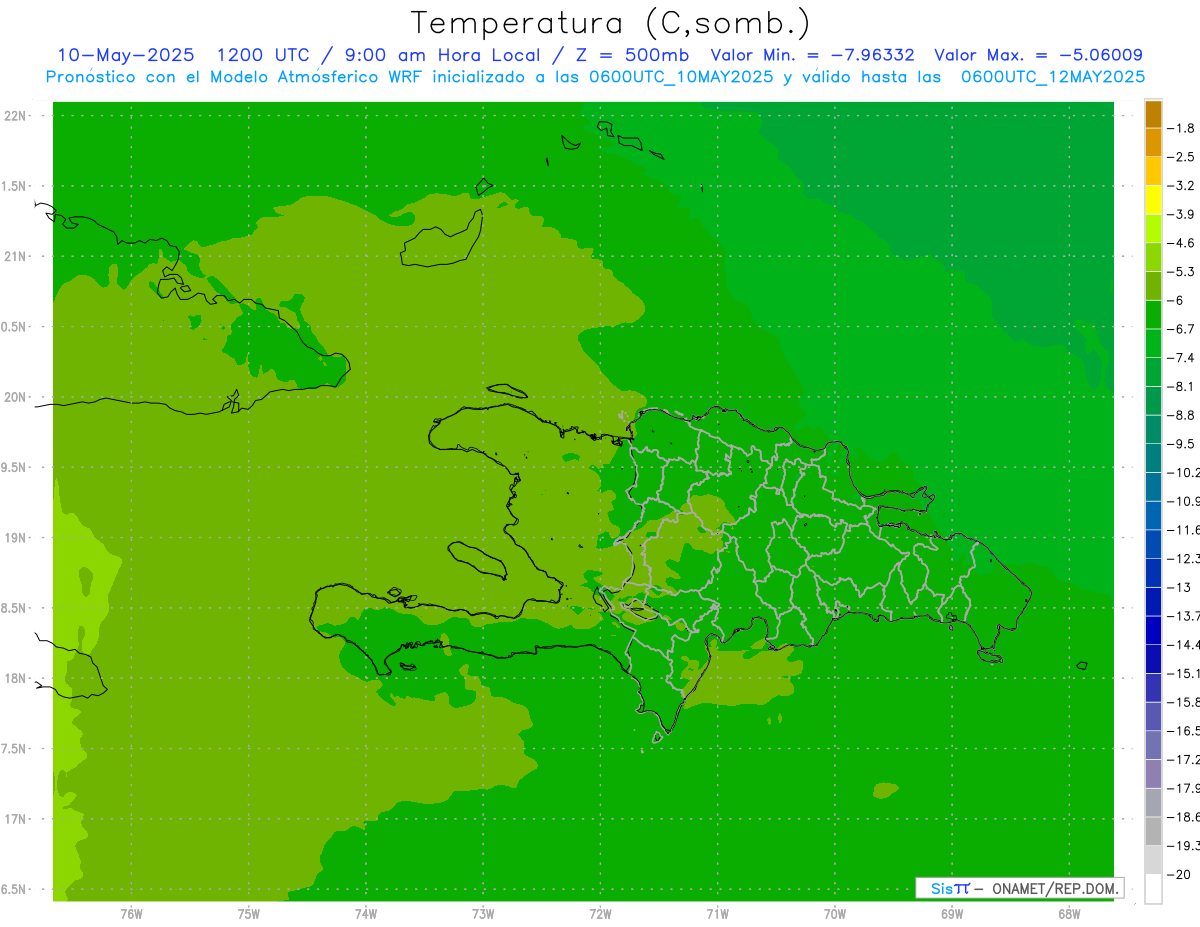The width and height of the screenshot is (1200, 927).
Task: Click the '-15.8' colorbar value
Action: point(1185,702)
